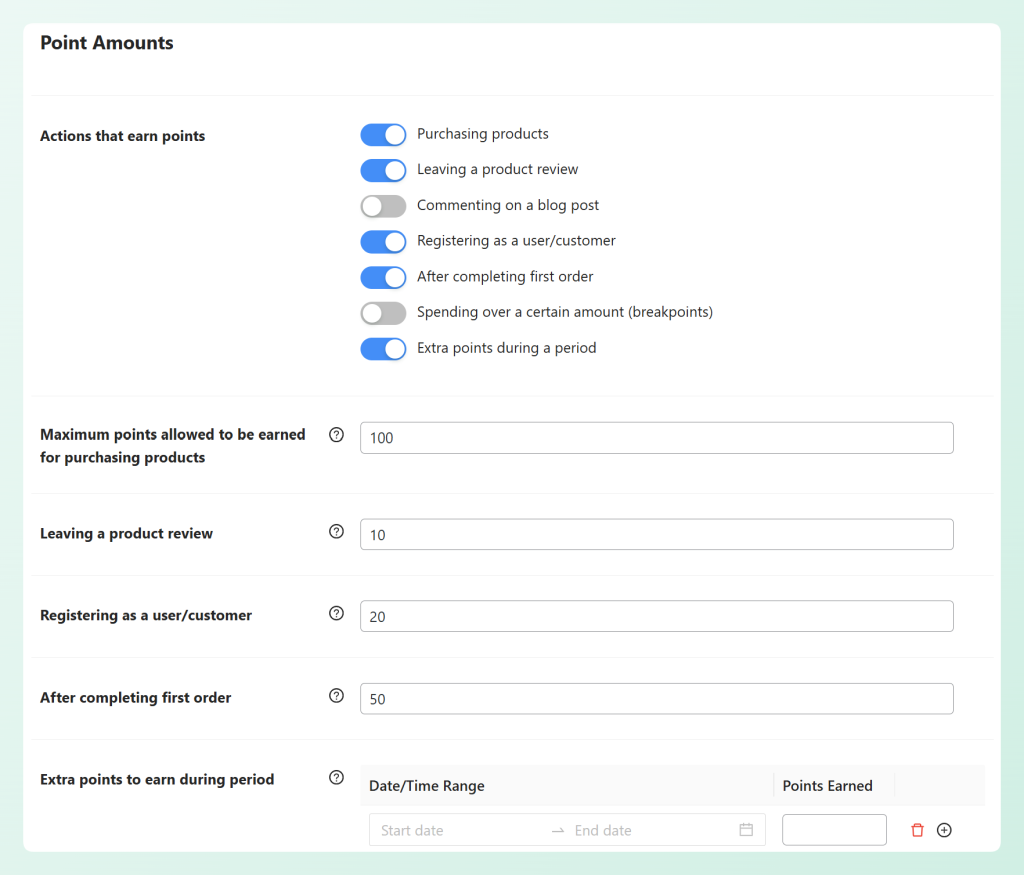
Task: Open the calendar icon in date range picker
Action: pos(746,829)
